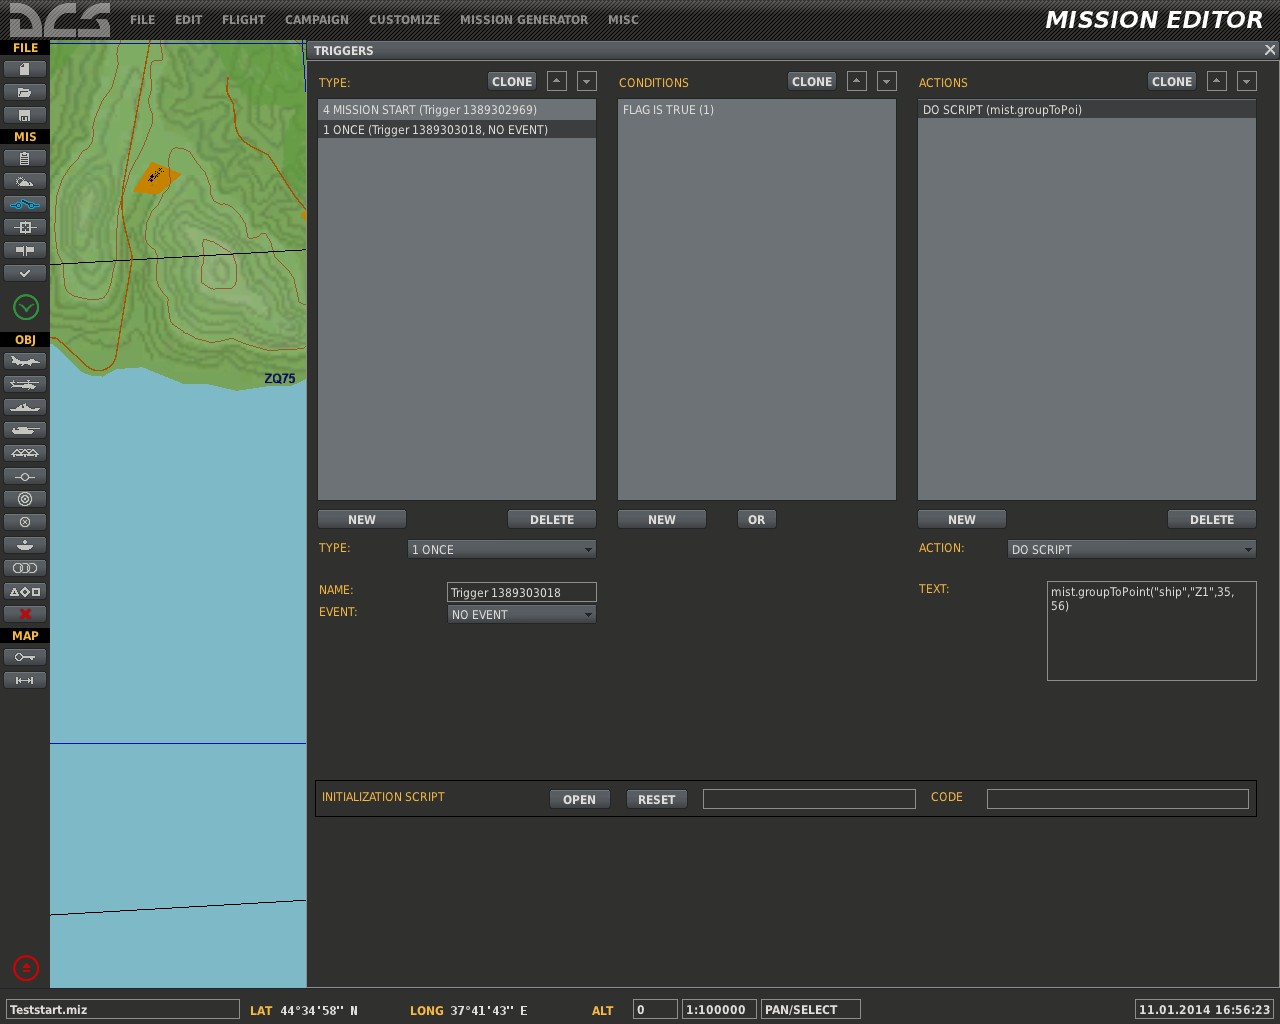1280x1024 pixels.
Task: Click the checkmark icon under MIS
Action: [x=25, y=273]
